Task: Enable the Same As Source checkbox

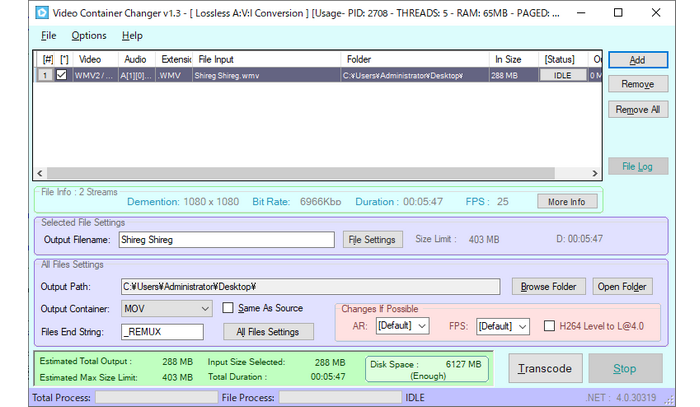Action: click(228, 308)
